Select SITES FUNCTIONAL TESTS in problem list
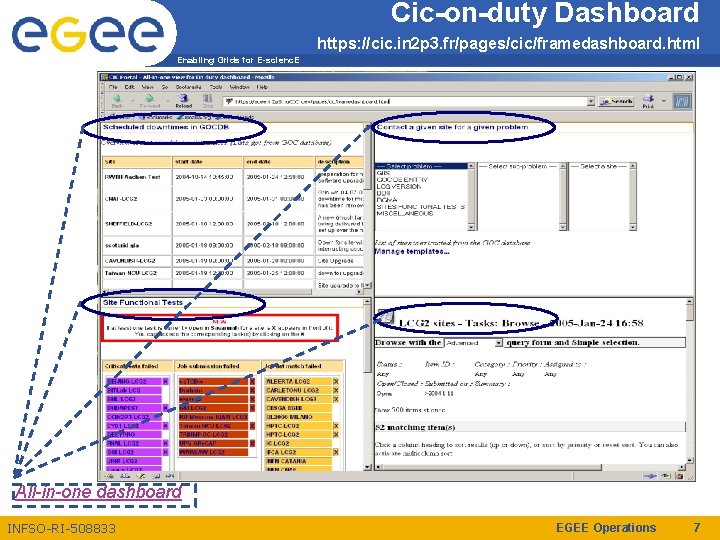 [421, 207]
